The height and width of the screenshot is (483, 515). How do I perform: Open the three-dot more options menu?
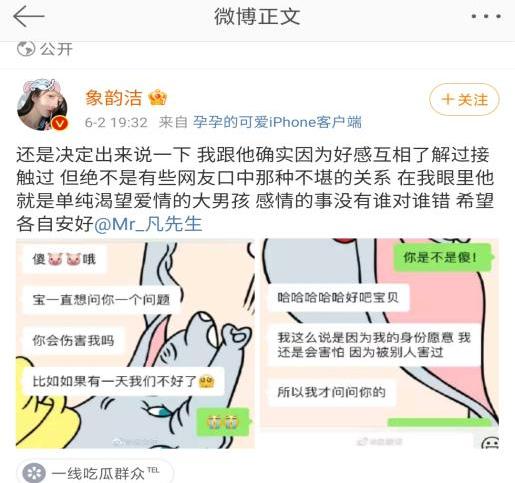coord(486,16)
